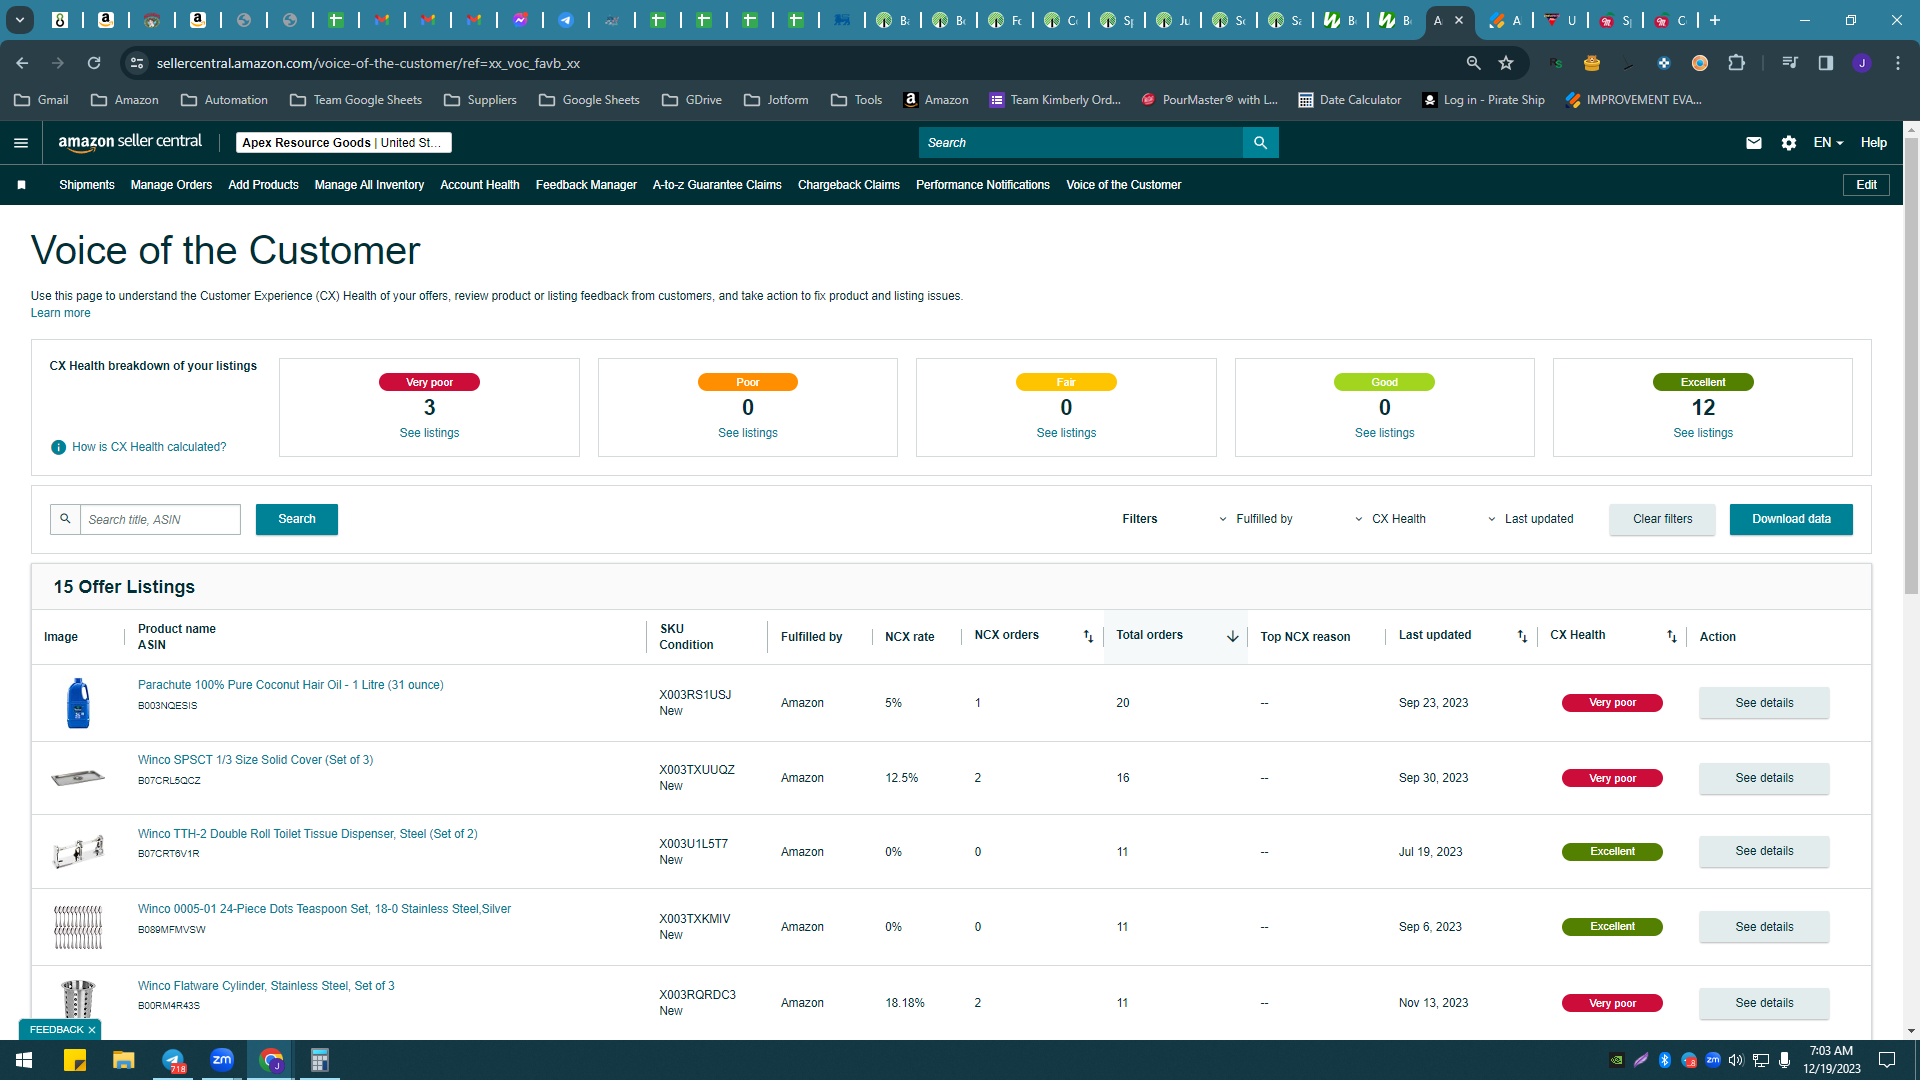Open Feedback Manager
The image size is (1920, 1080).
(586, 185)
